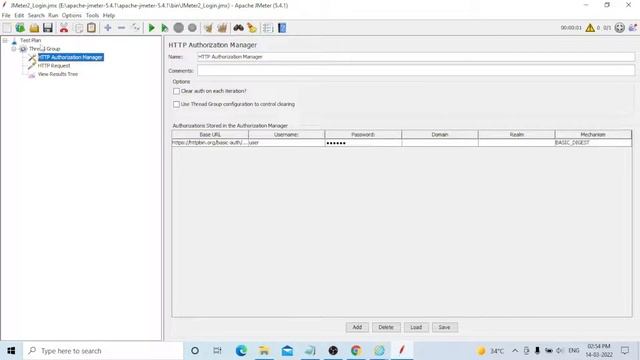640x360 pixels.
Task: Click the Mechanism cell showing BASIC_DIGEST
Action: pos(593,143)
